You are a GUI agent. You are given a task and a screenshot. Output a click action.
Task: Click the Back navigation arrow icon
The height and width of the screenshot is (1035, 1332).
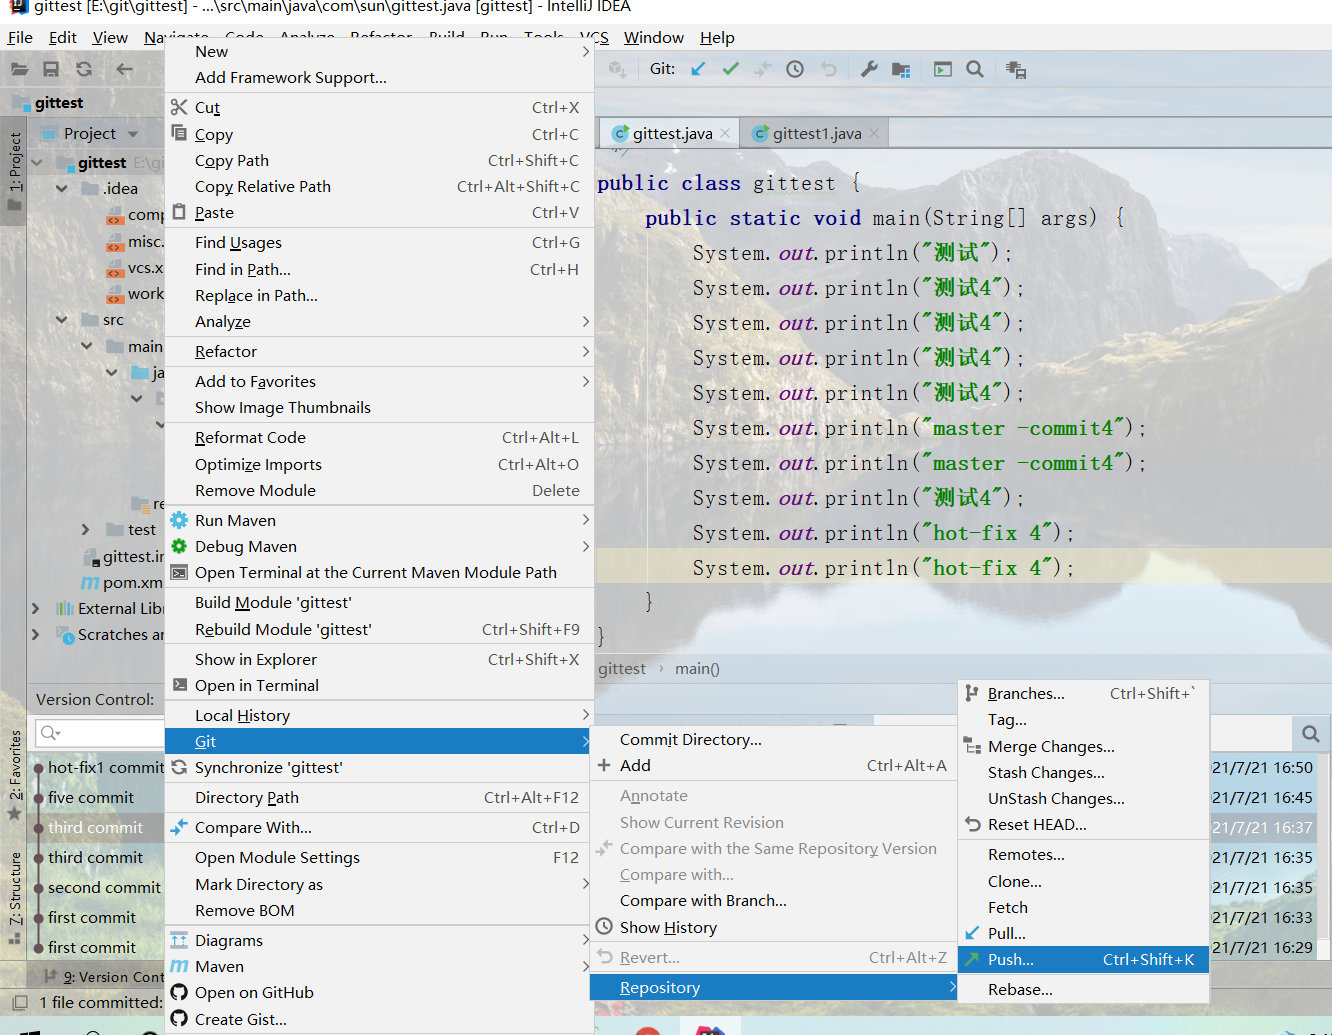coord(124,69)
